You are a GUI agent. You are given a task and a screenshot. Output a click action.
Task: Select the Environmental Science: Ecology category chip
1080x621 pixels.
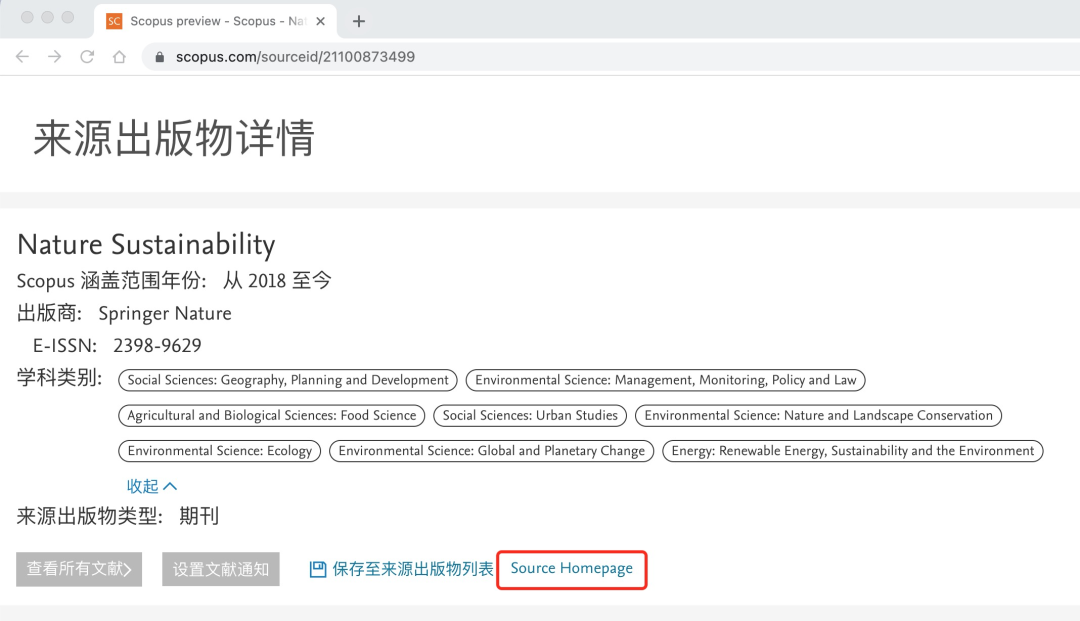tap(219, 451)
